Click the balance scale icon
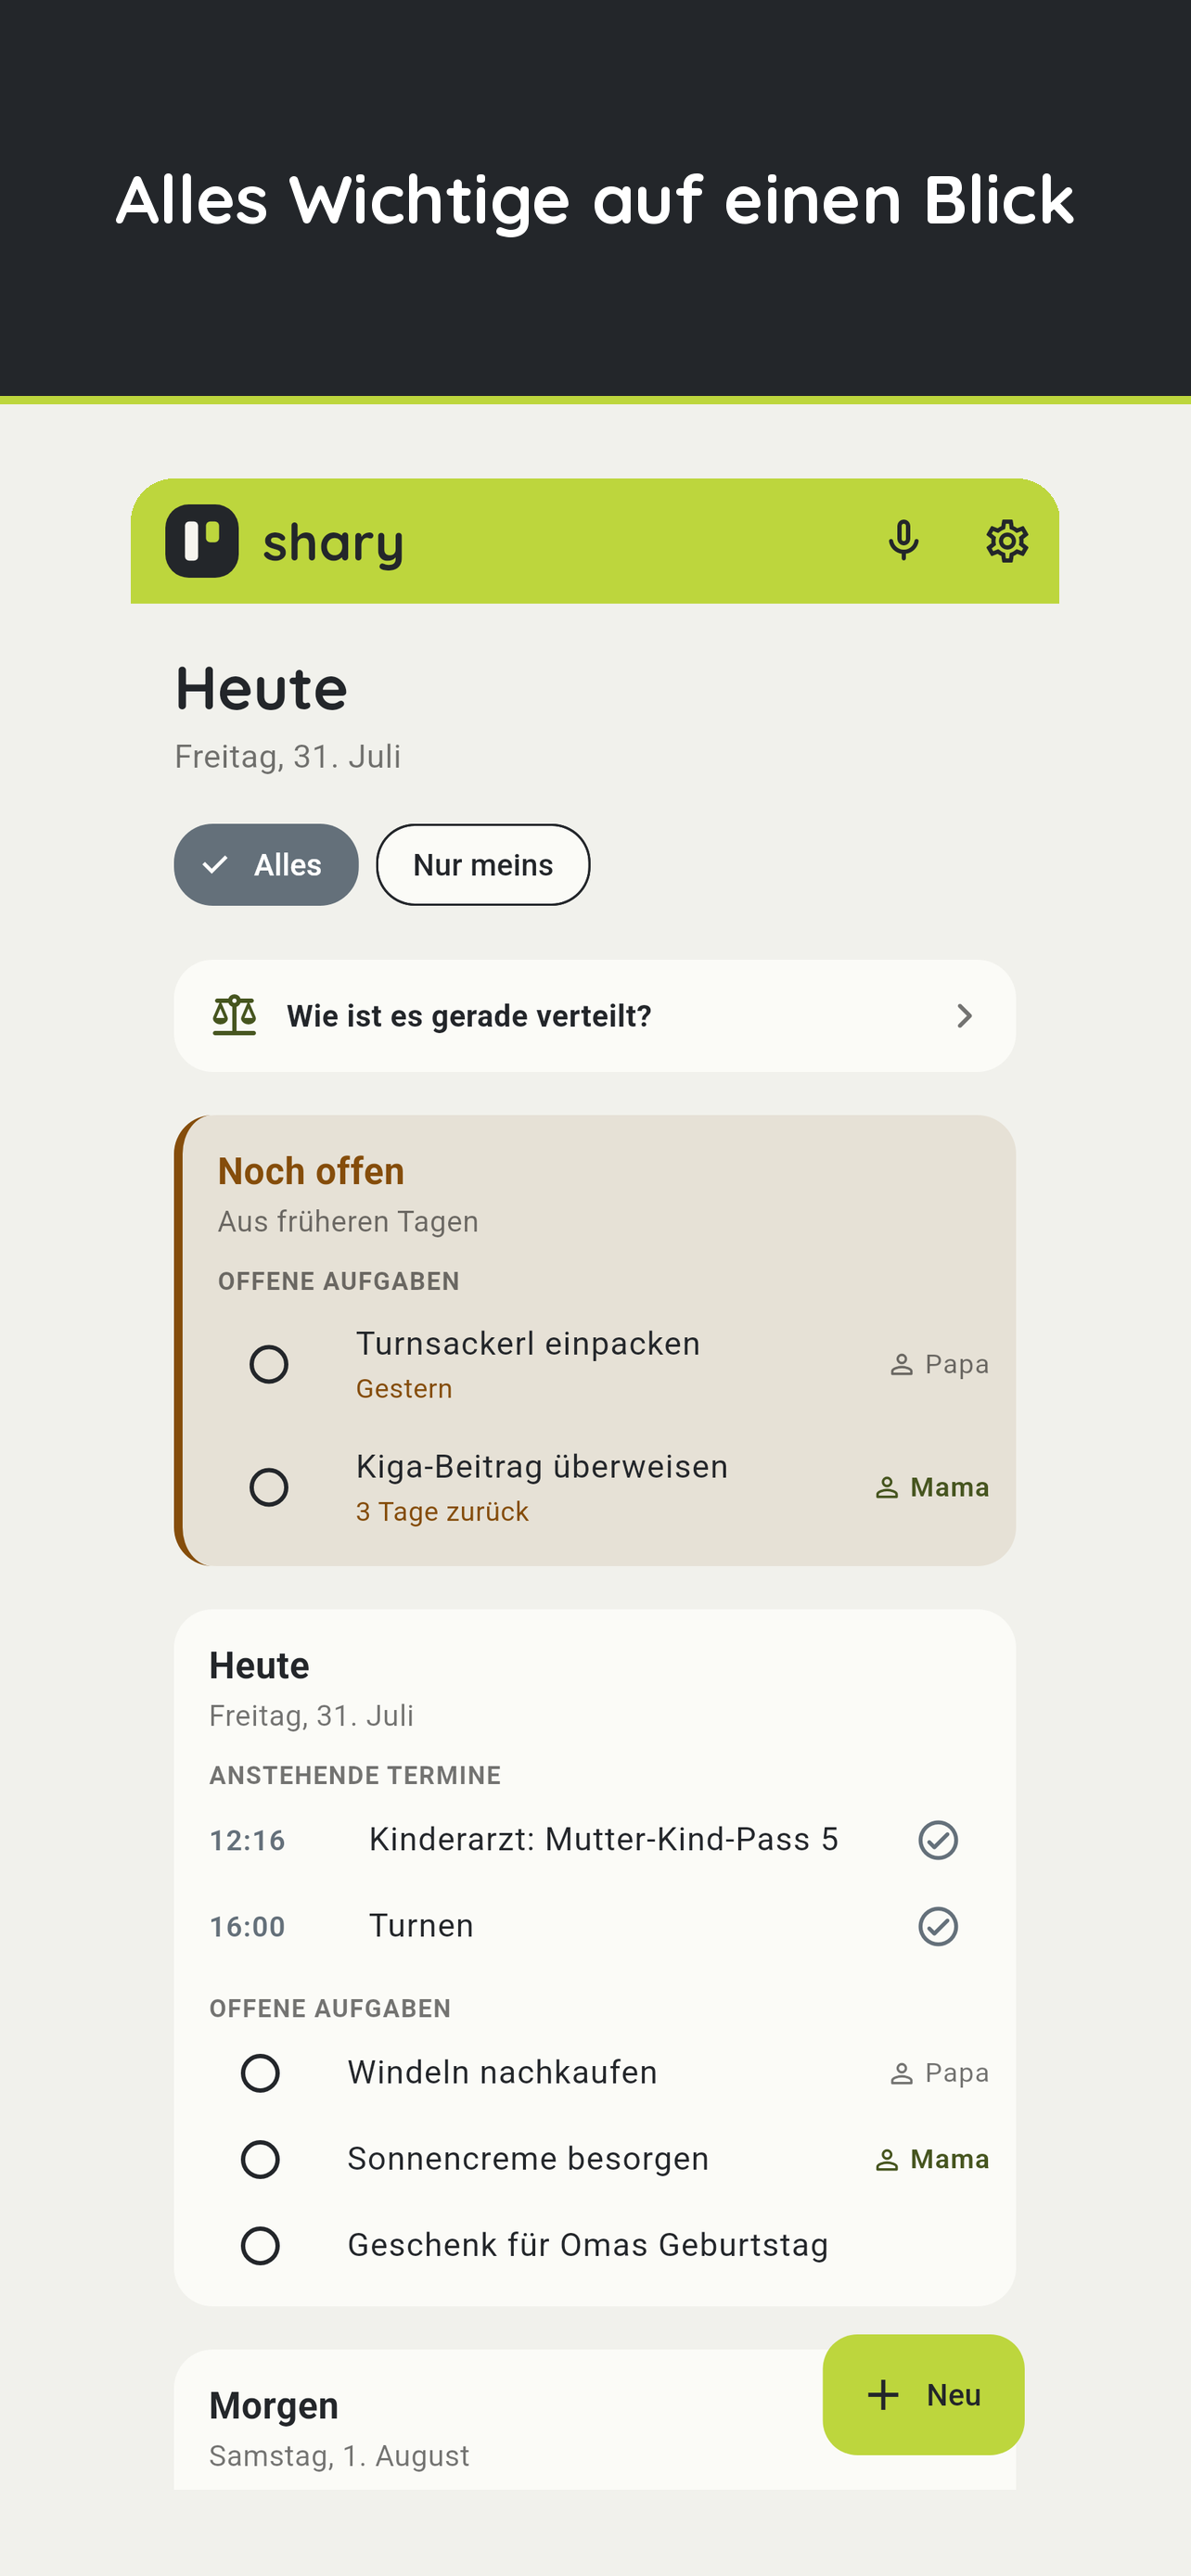The width and height of the screenshot is (1191, 2576). tap(235, 1015)
